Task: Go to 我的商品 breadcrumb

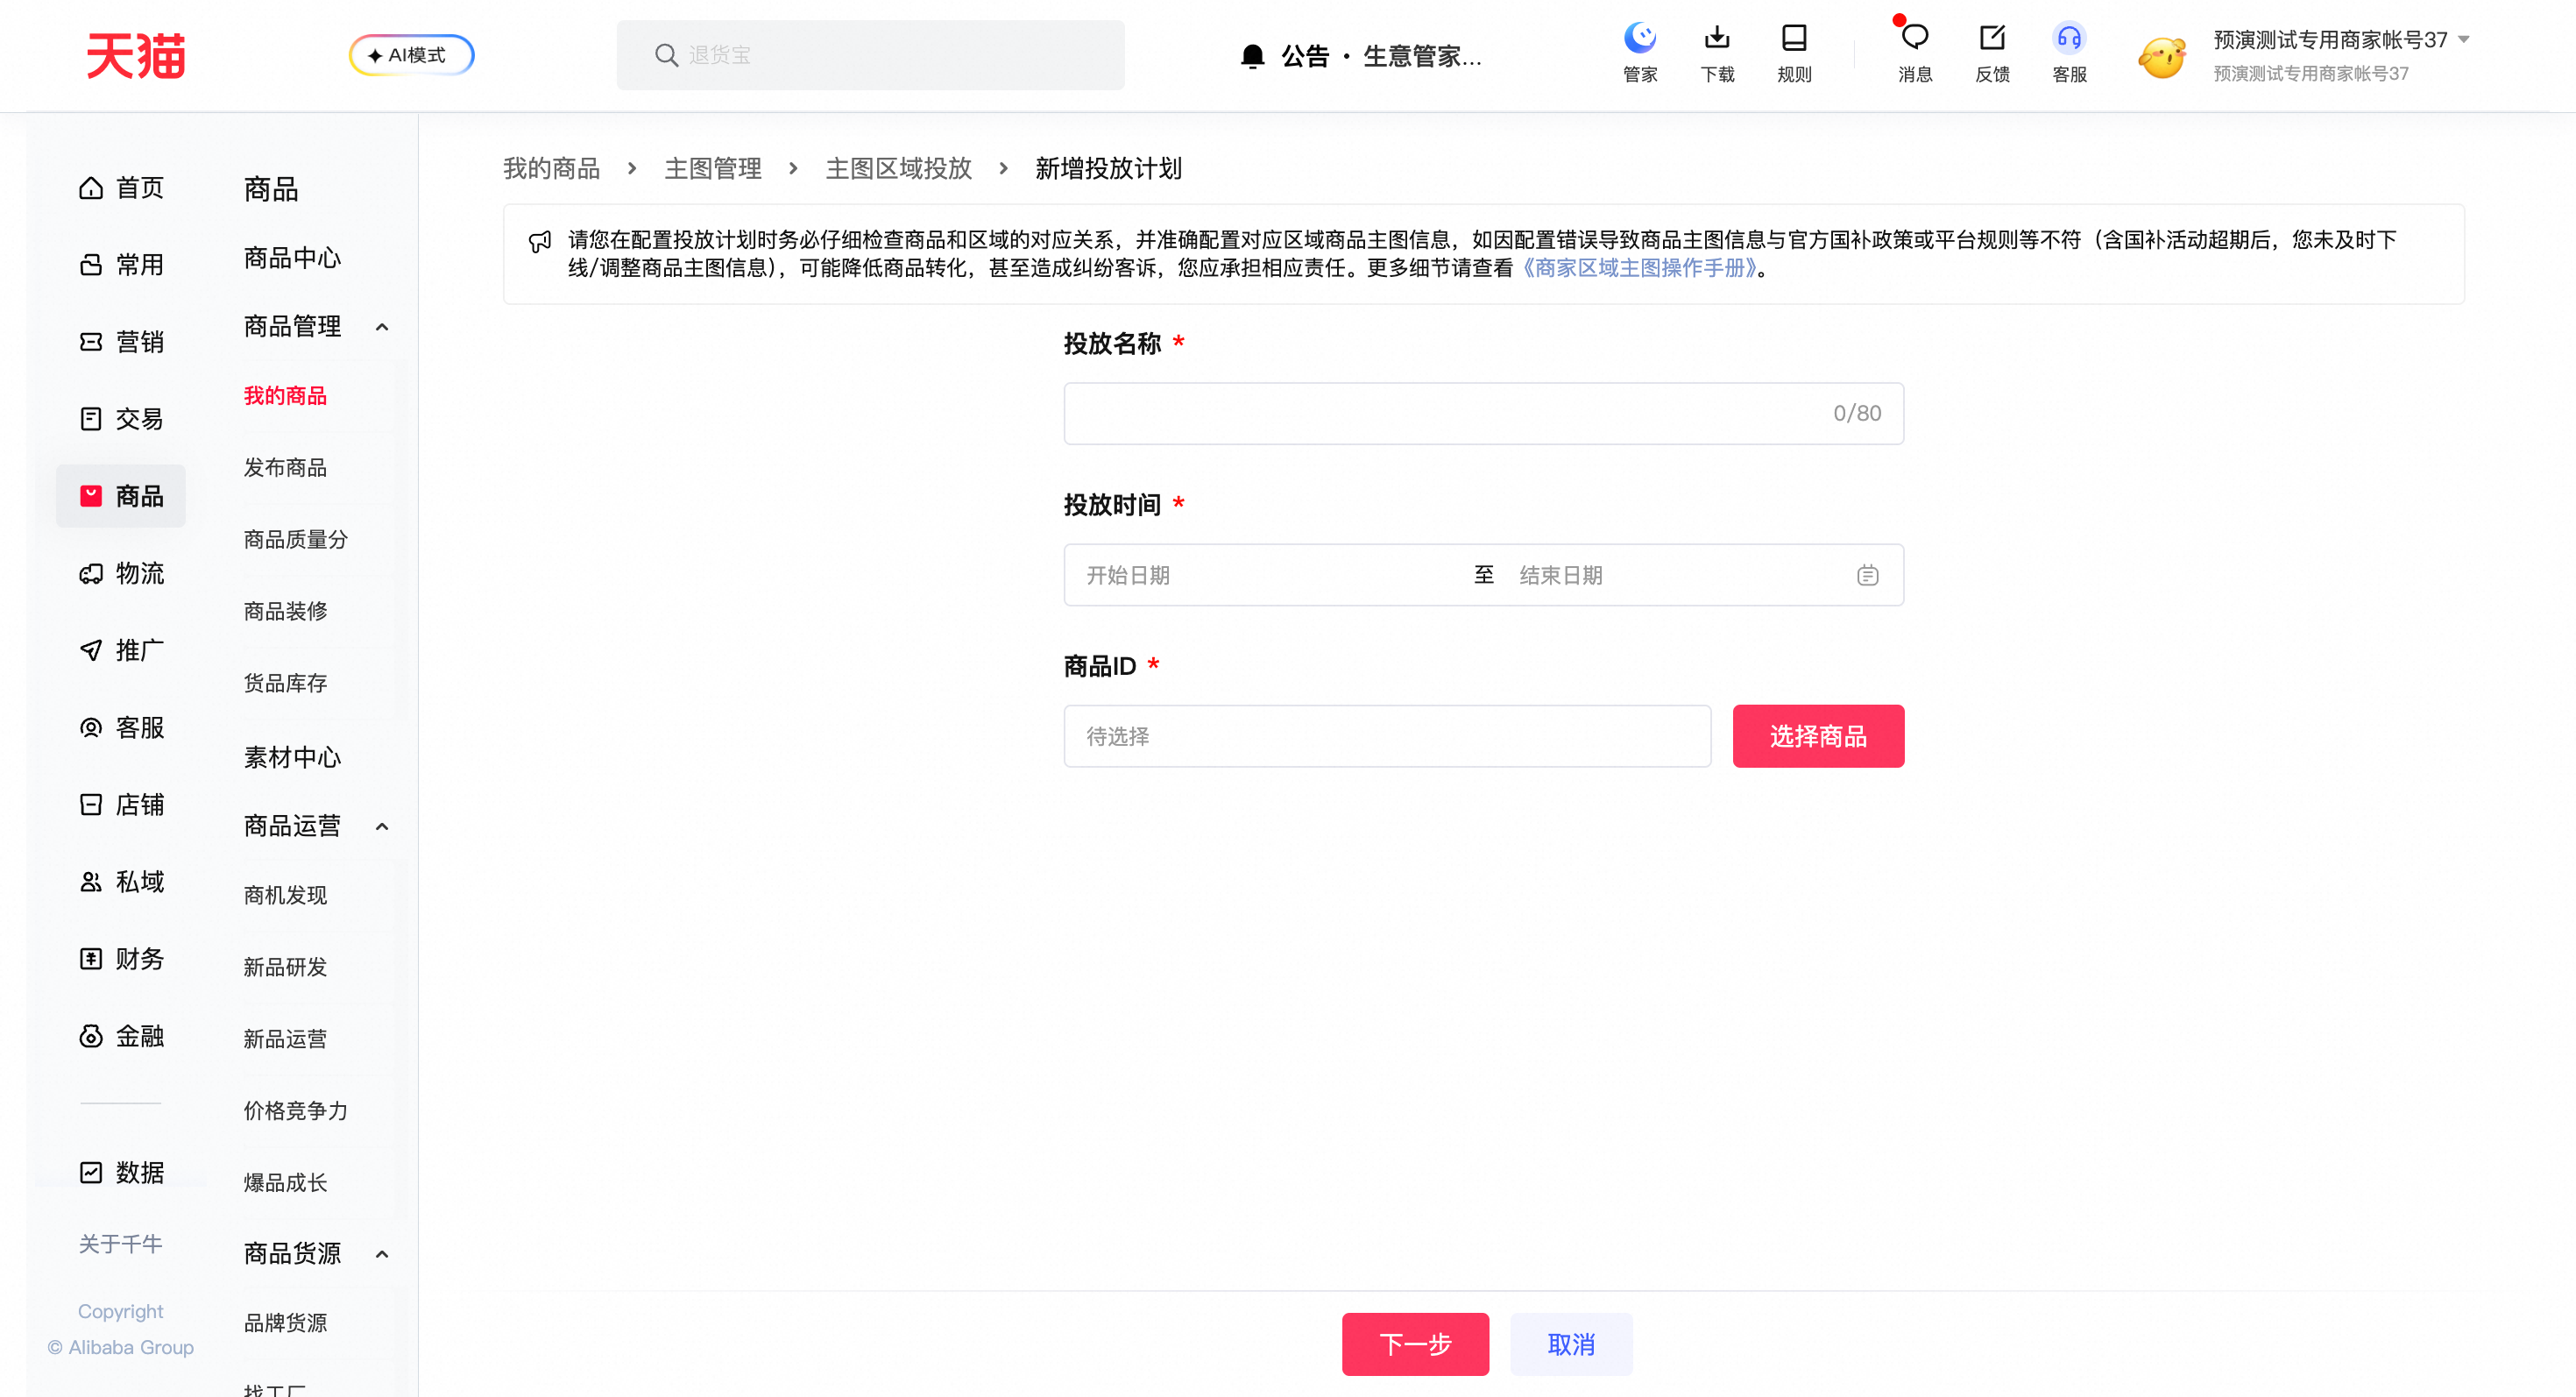Action: (551, 168)
